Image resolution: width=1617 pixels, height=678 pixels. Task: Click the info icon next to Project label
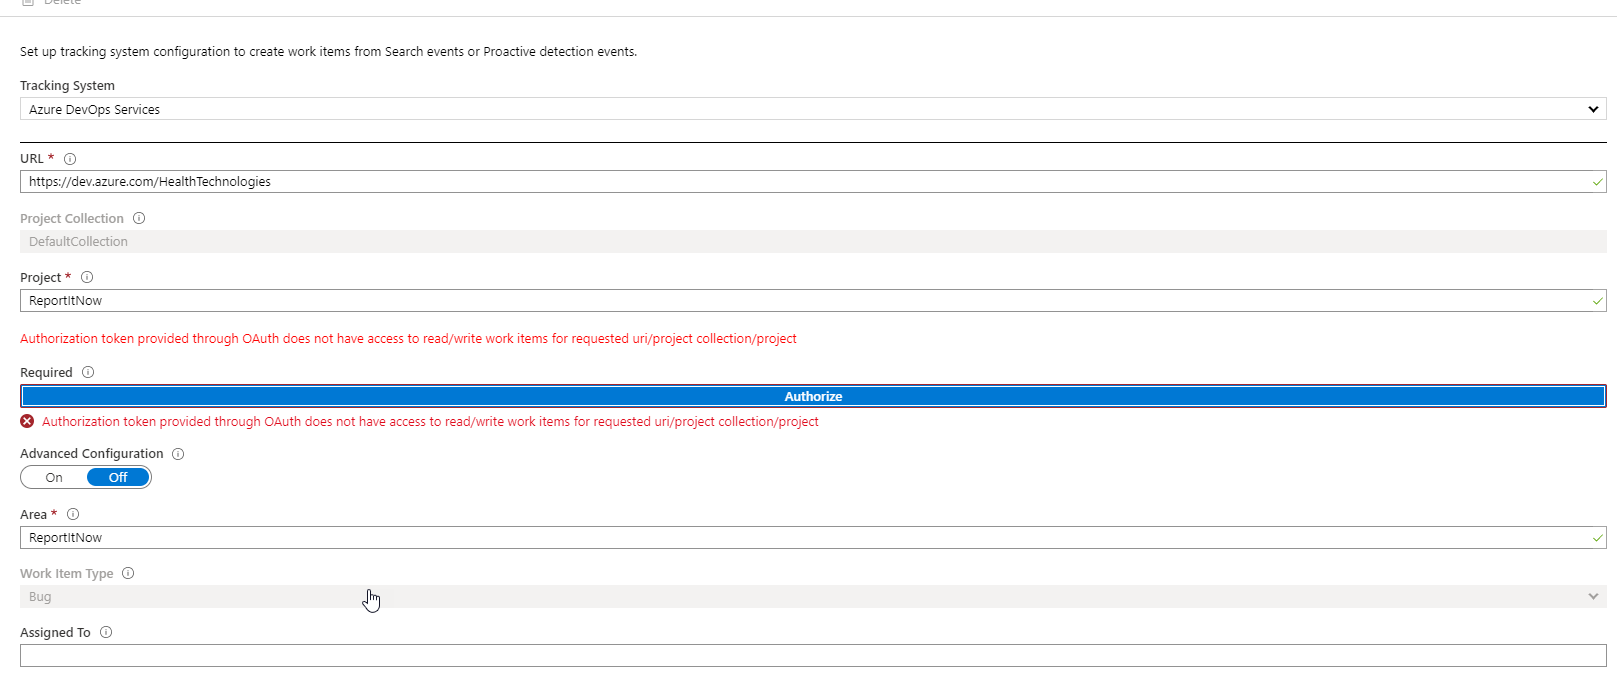[x=87, y=277]
